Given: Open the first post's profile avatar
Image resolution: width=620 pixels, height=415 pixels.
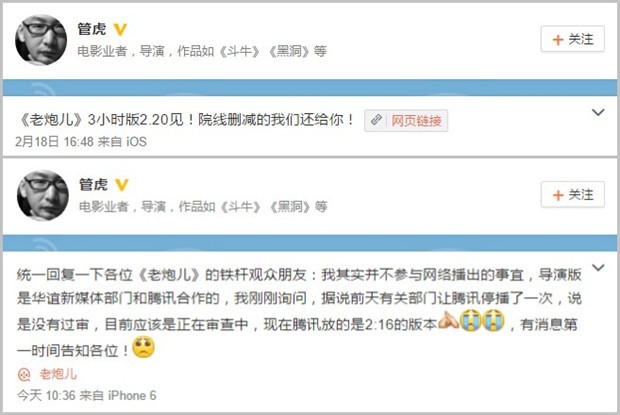Looking at the screenshot, I should pos(41,40).
